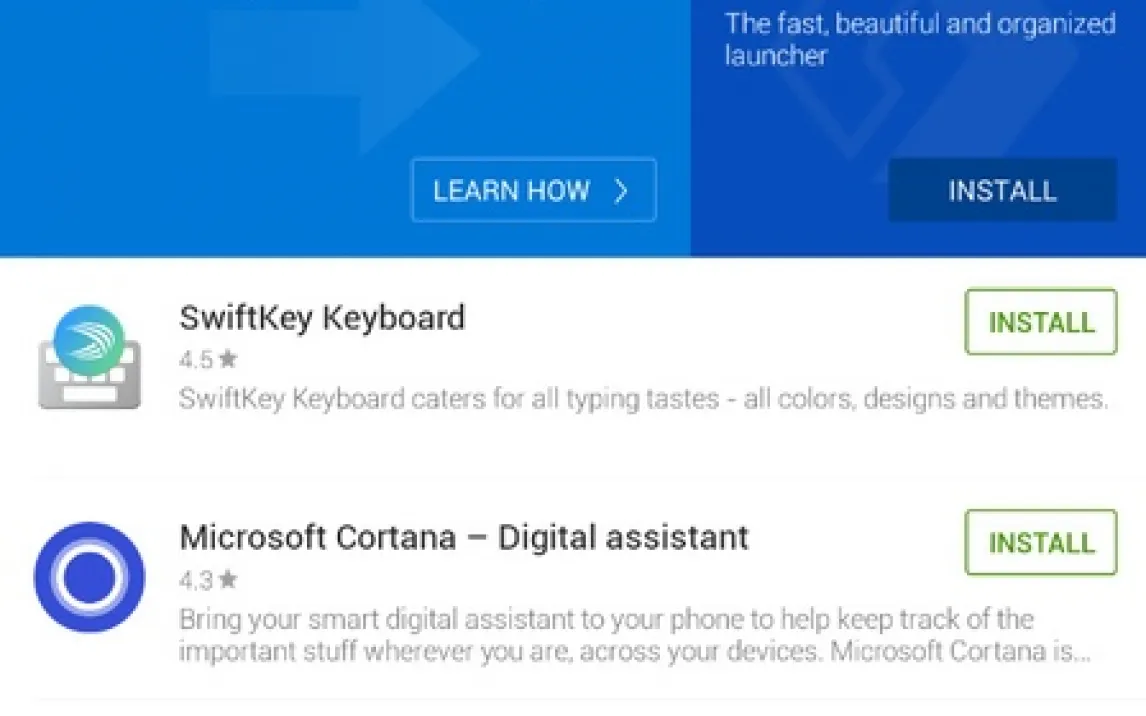Install the launcher from the blue banner

1002,190
